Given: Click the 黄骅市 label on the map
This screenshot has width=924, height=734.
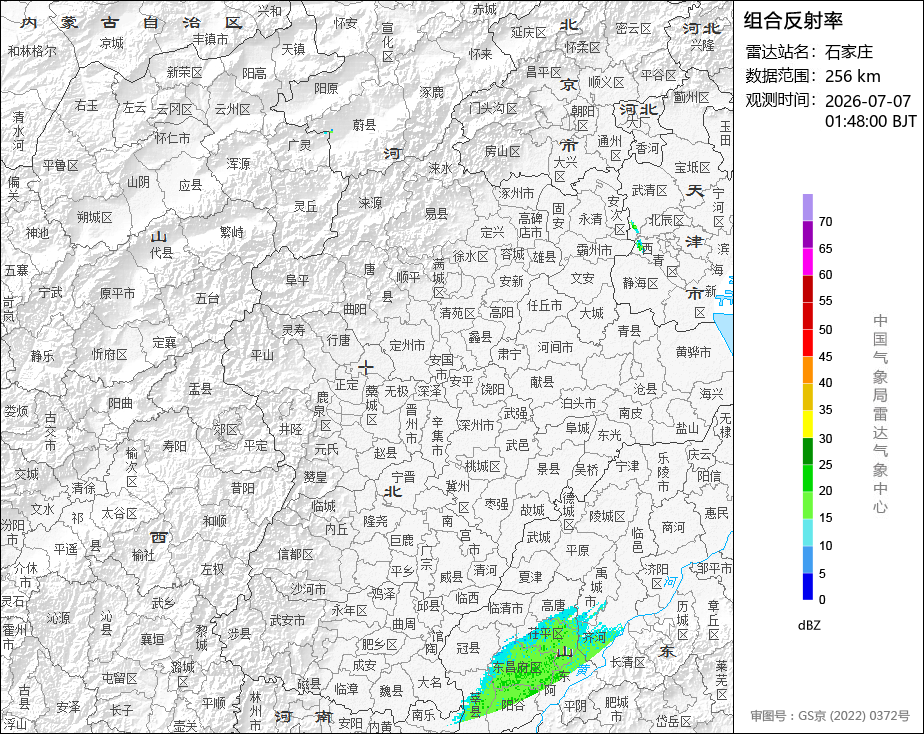Looking at the screenshot, I should click(693, 352).
